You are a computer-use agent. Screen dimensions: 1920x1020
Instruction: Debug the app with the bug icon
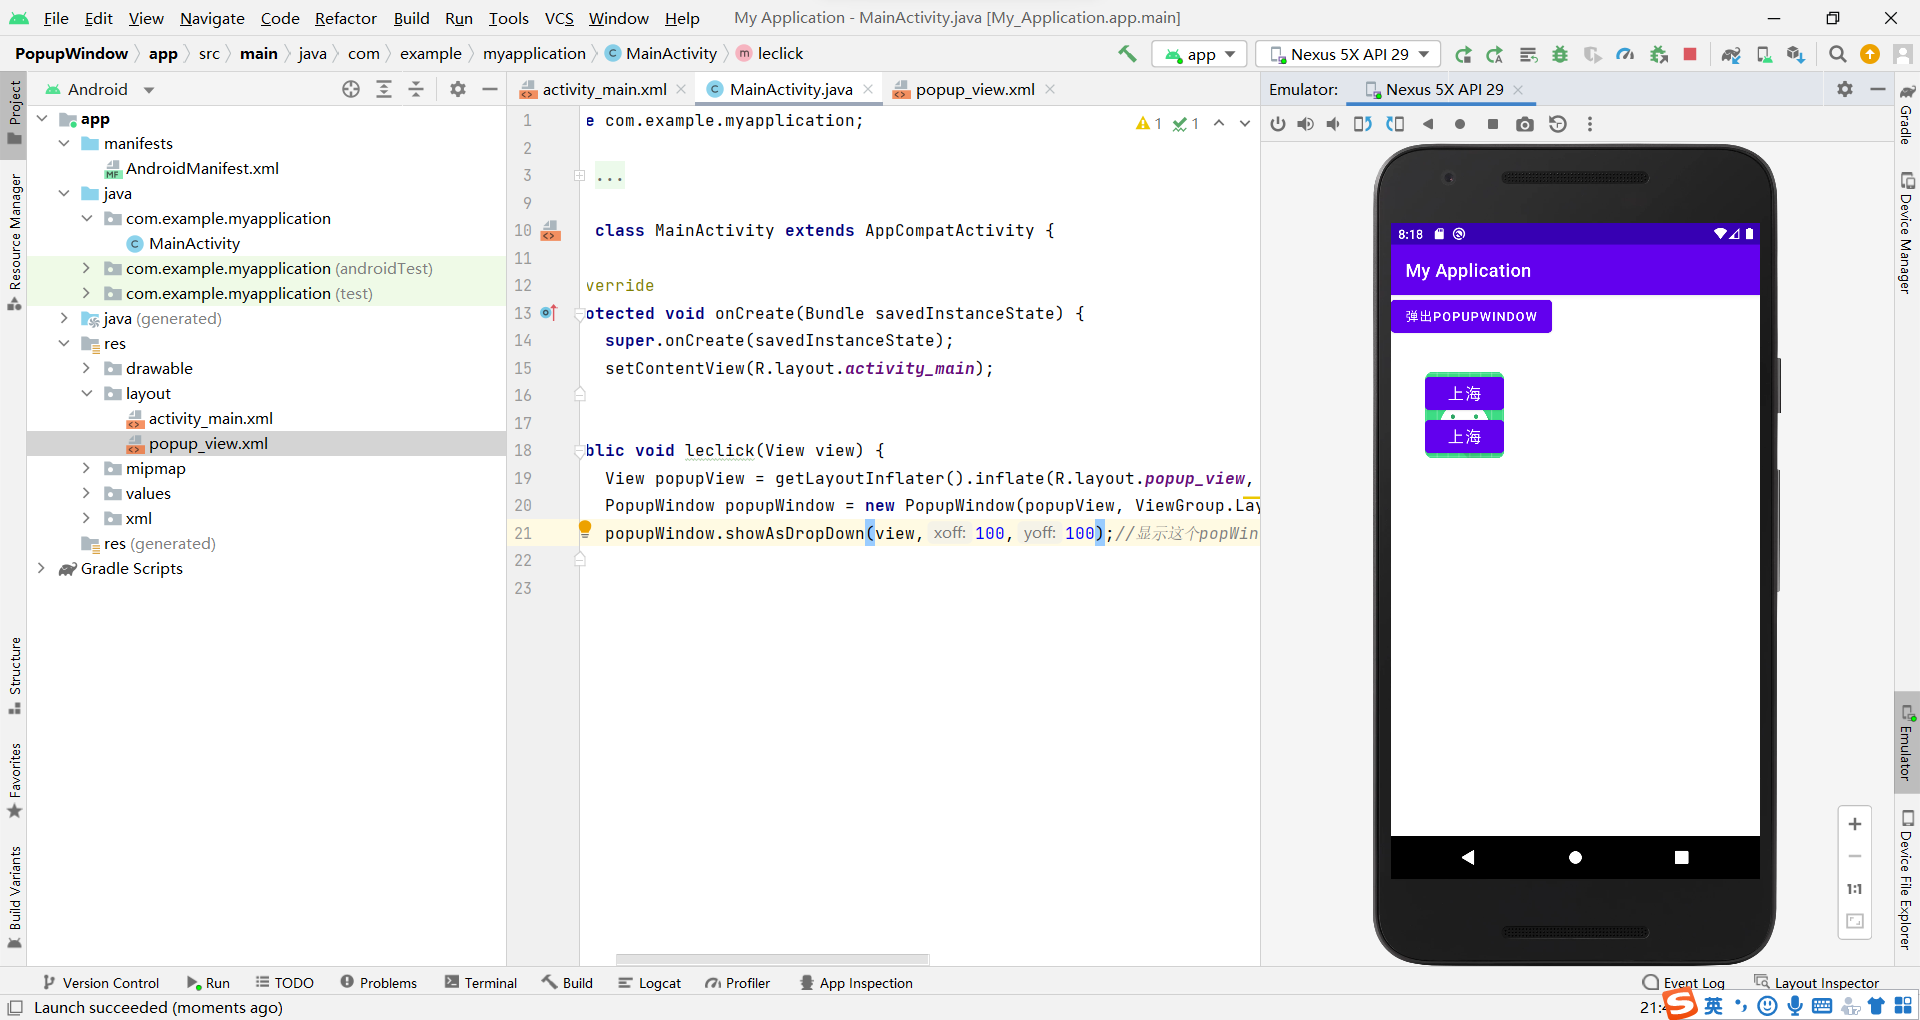click(1560, 54)
